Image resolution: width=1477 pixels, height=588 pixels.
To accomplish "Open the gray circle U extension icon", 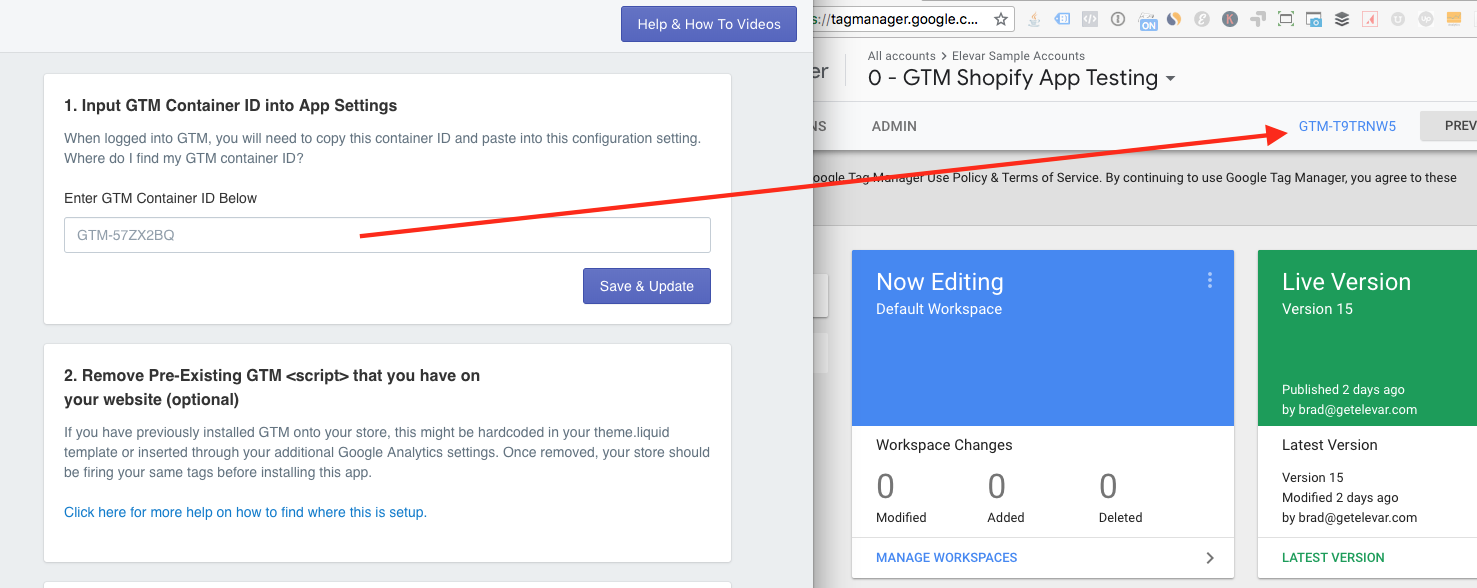I will coord(1398,19).
